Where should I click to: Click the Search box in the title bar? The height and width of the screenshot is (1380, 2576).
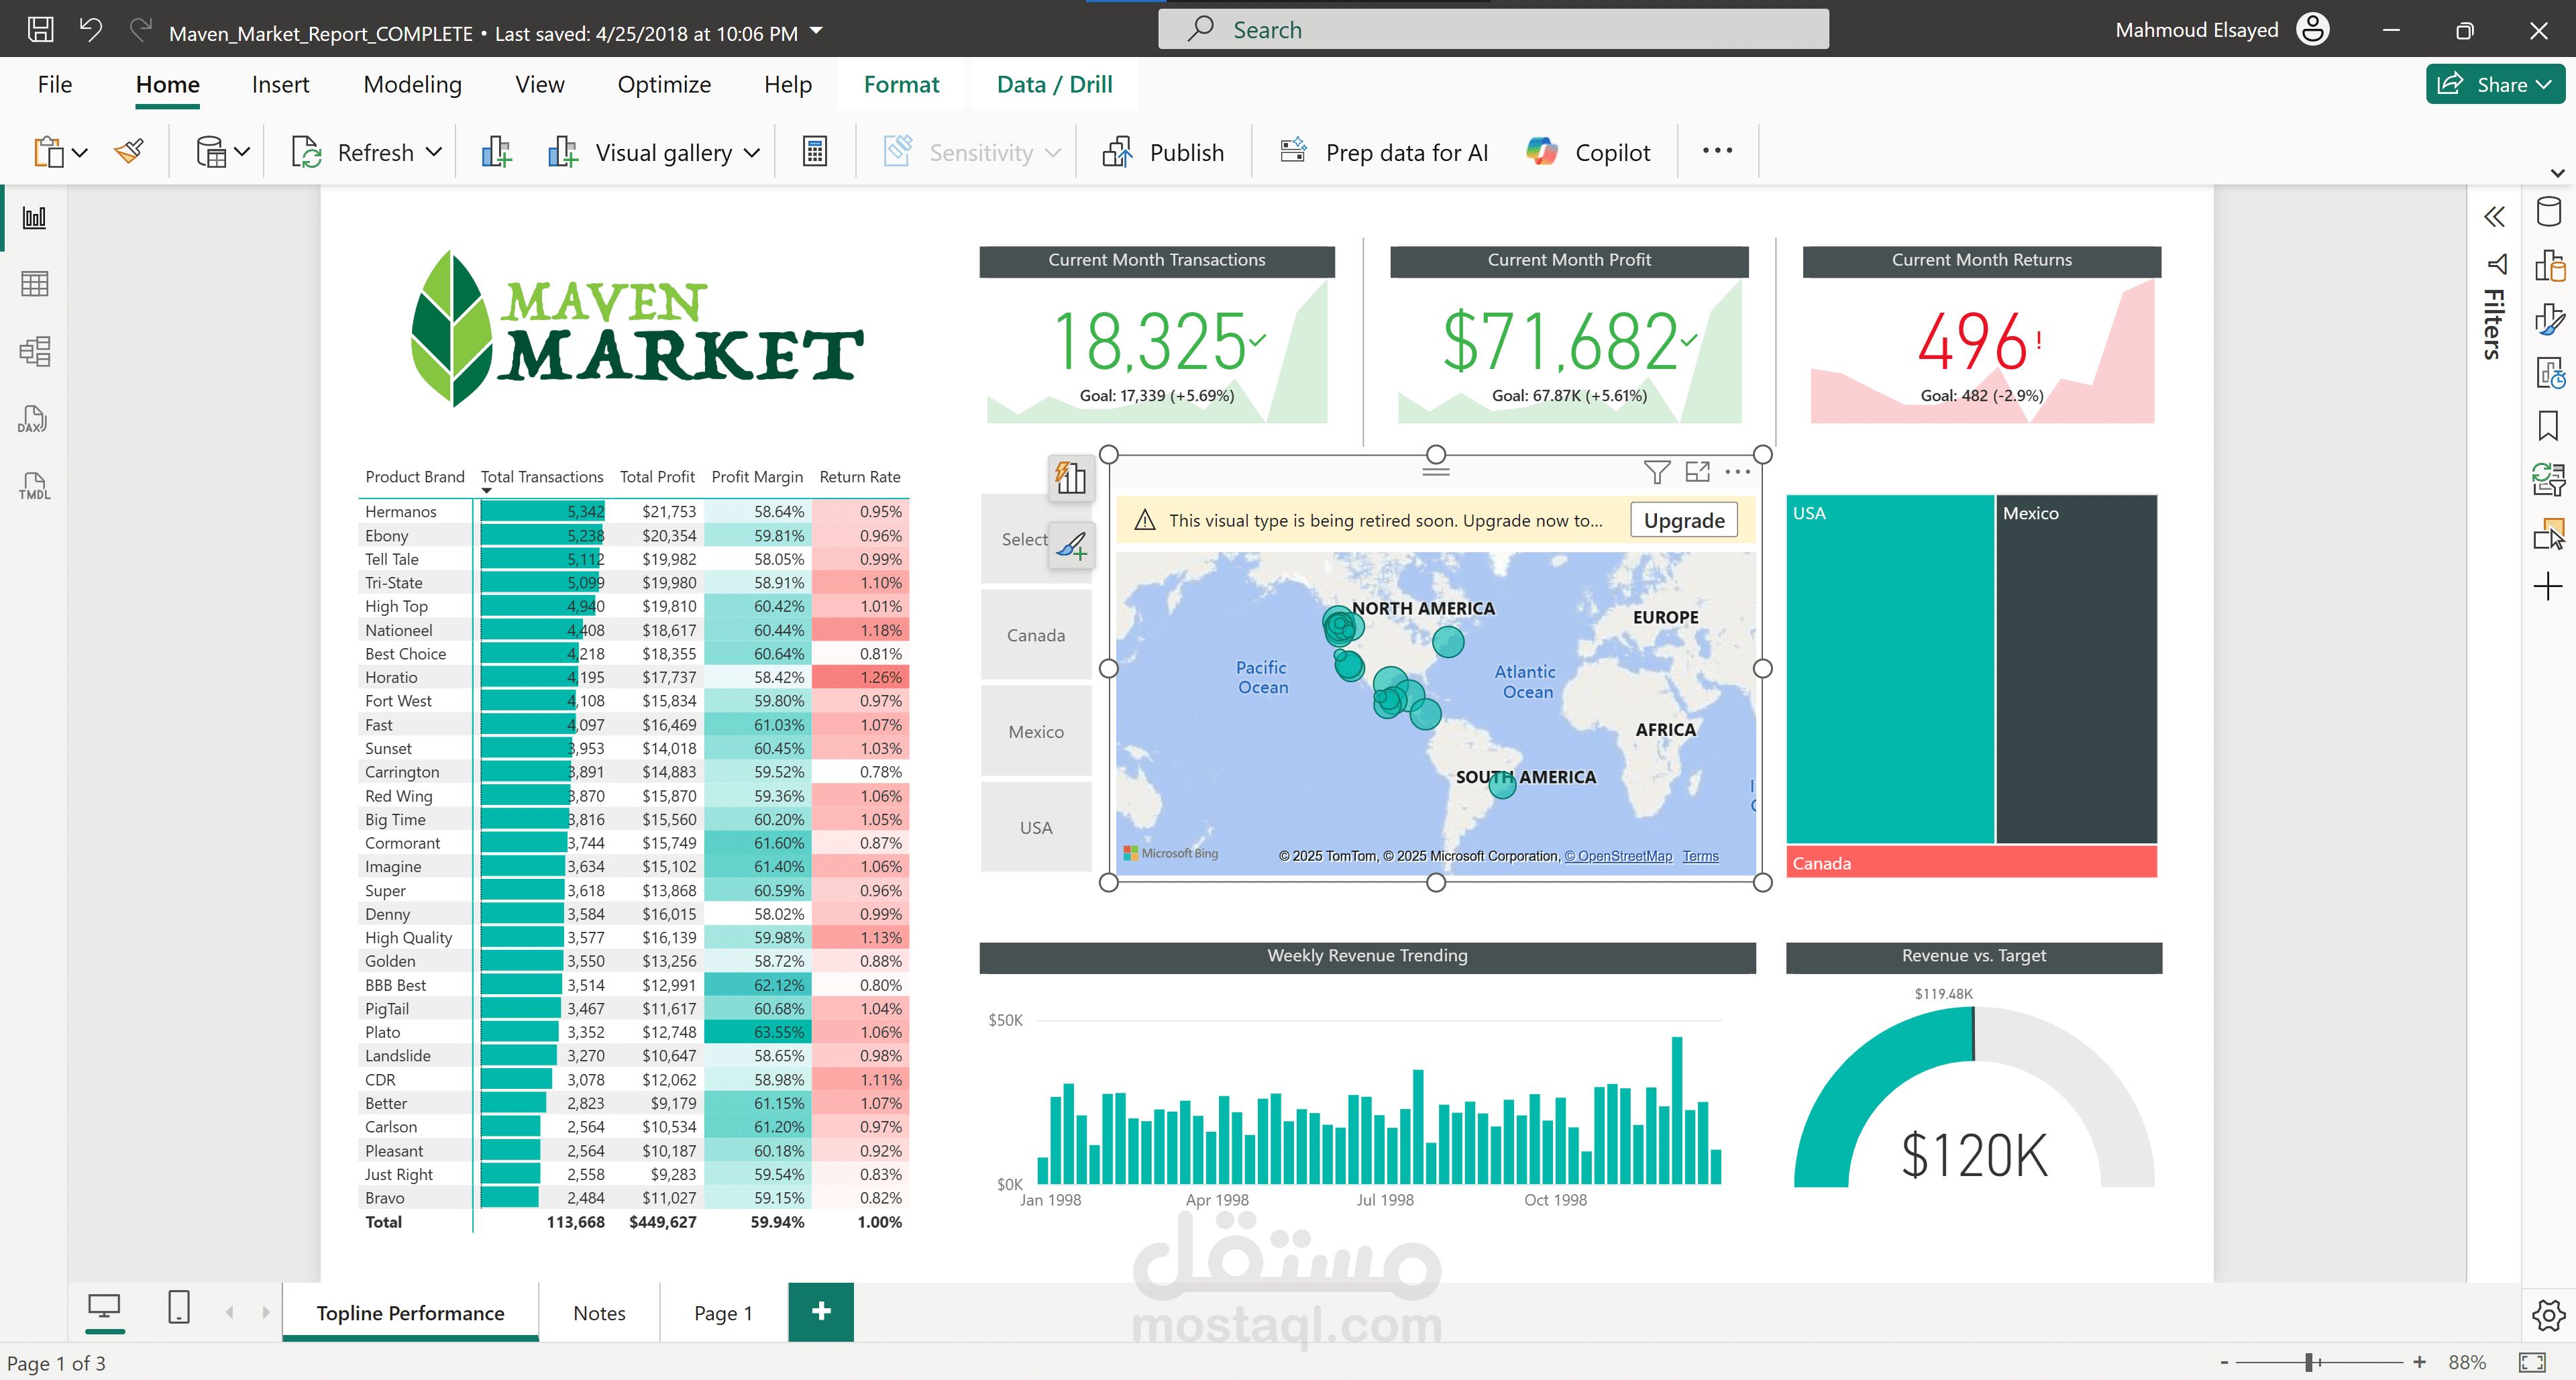click(x=1493, y=30)
